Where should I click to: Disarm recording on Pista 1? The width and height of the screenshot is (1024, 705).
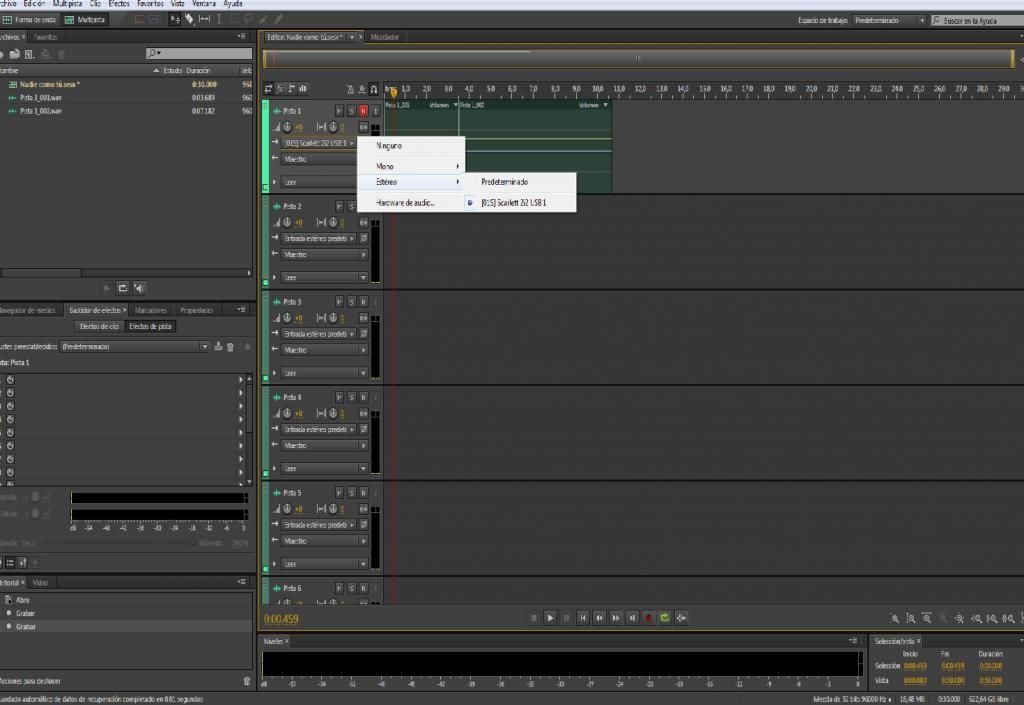[363, 110]
